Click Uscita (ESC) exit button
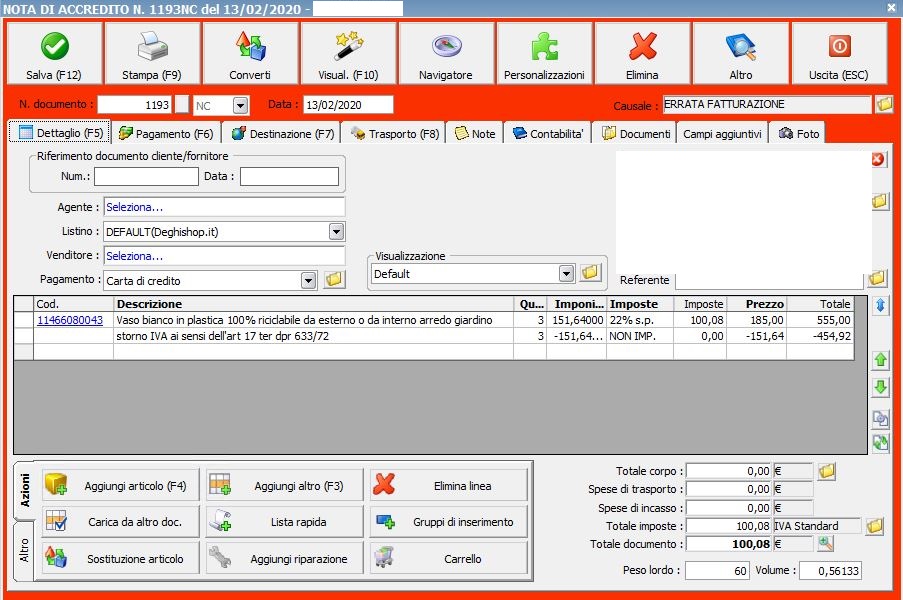Screen dimensions: 903x600 click(x=839, y=54)
